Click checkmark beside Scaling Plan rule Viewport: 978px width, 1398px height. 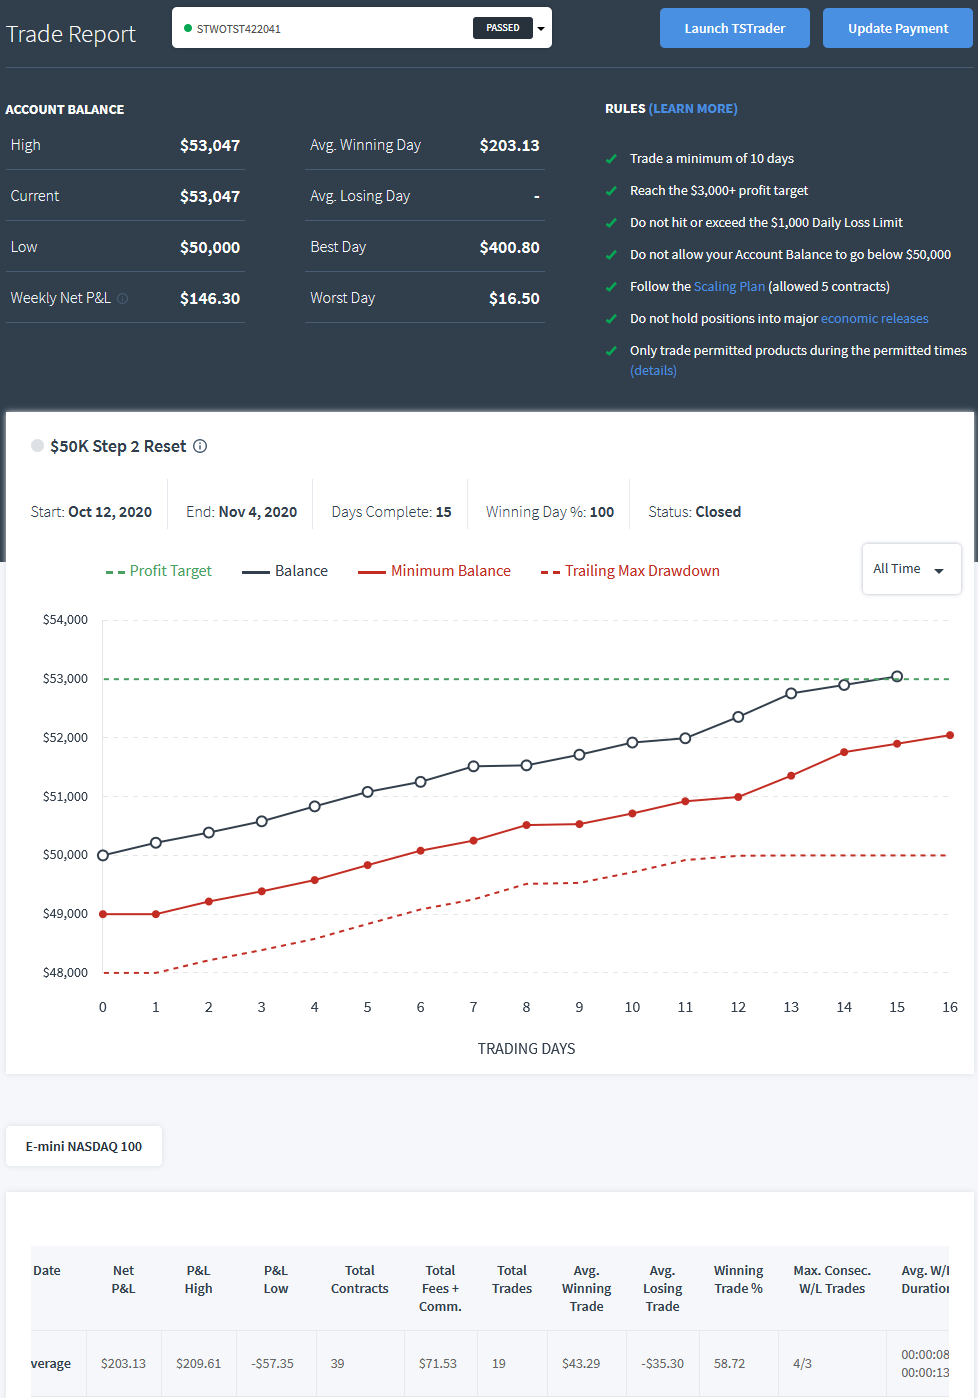pyautogui.click(x=611, y=287)
